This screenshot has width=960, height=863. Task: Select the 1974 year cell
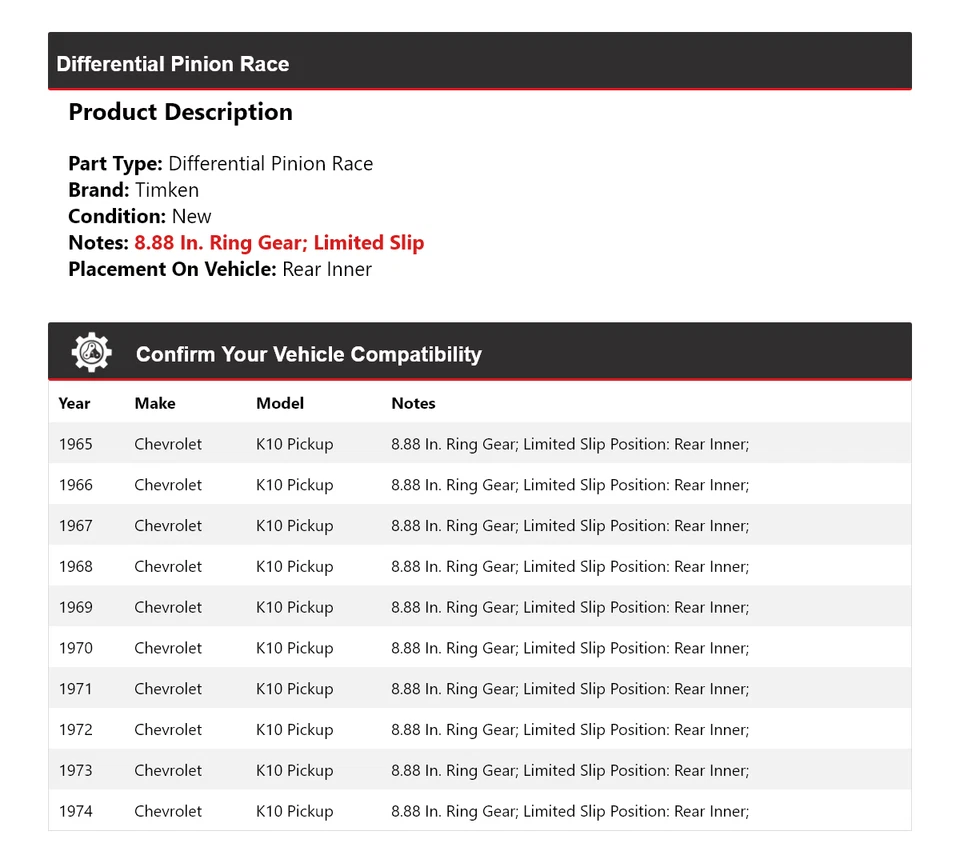[75, 811]
